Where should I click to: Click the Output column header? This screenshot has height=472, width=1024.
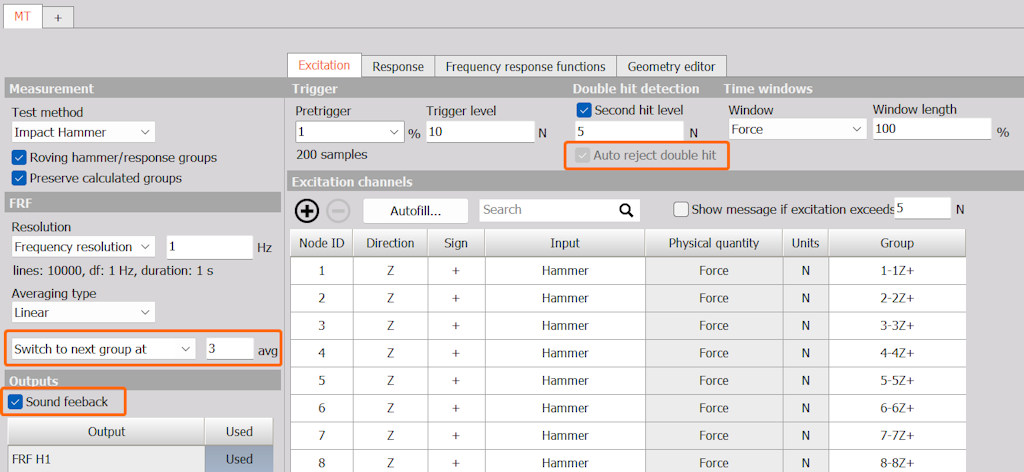106,432
